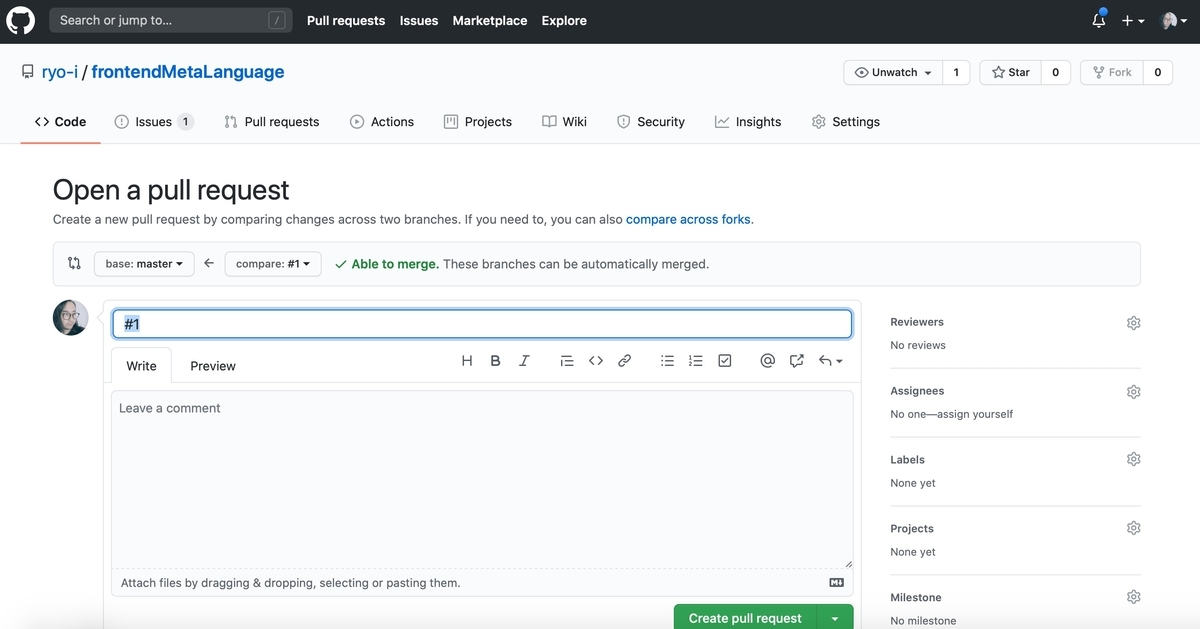Click the Leave a comment text area
1200x629 pixels.
pyautogui.click(x=482, y=479)
